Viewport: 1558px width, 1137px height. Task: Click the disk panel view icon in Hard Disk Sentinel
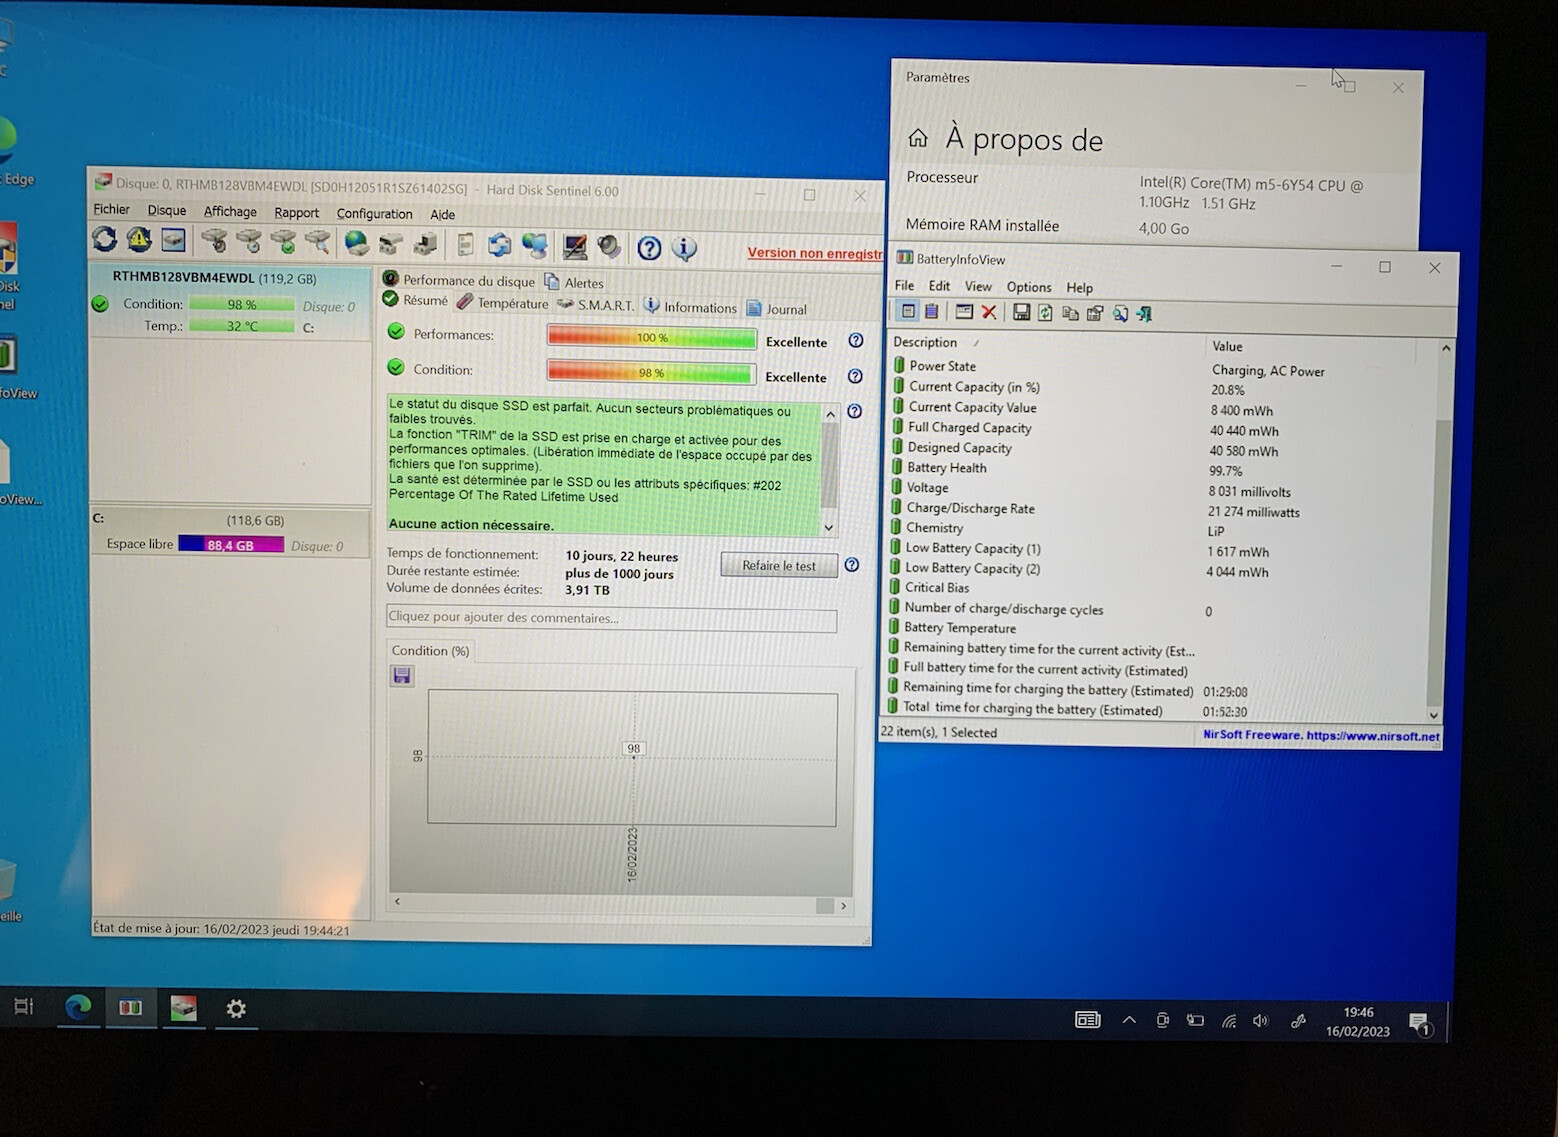coord(173,240)
